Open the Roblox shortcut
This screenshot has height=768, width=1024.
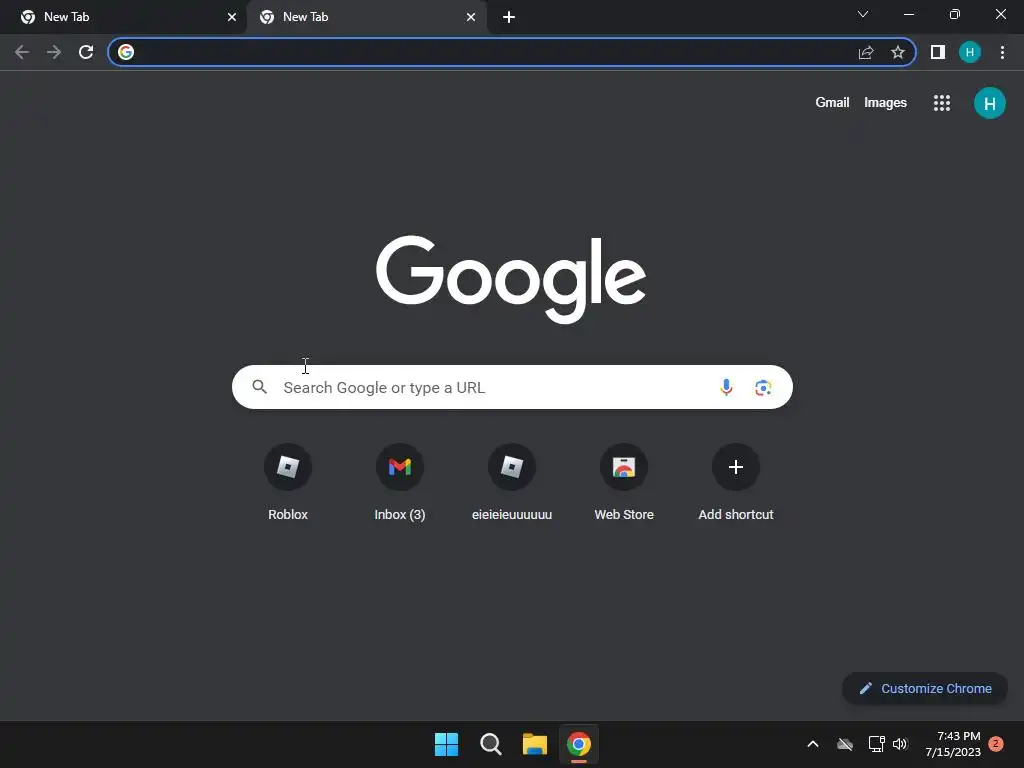(288, 482)
